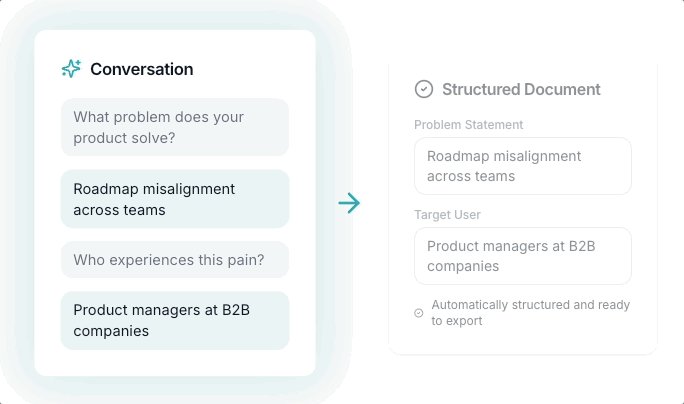Viewport: 684px width, 404px height.
Task: Click the "Who experiences this pain?" question bubble
Action: (x=175, y=260)
